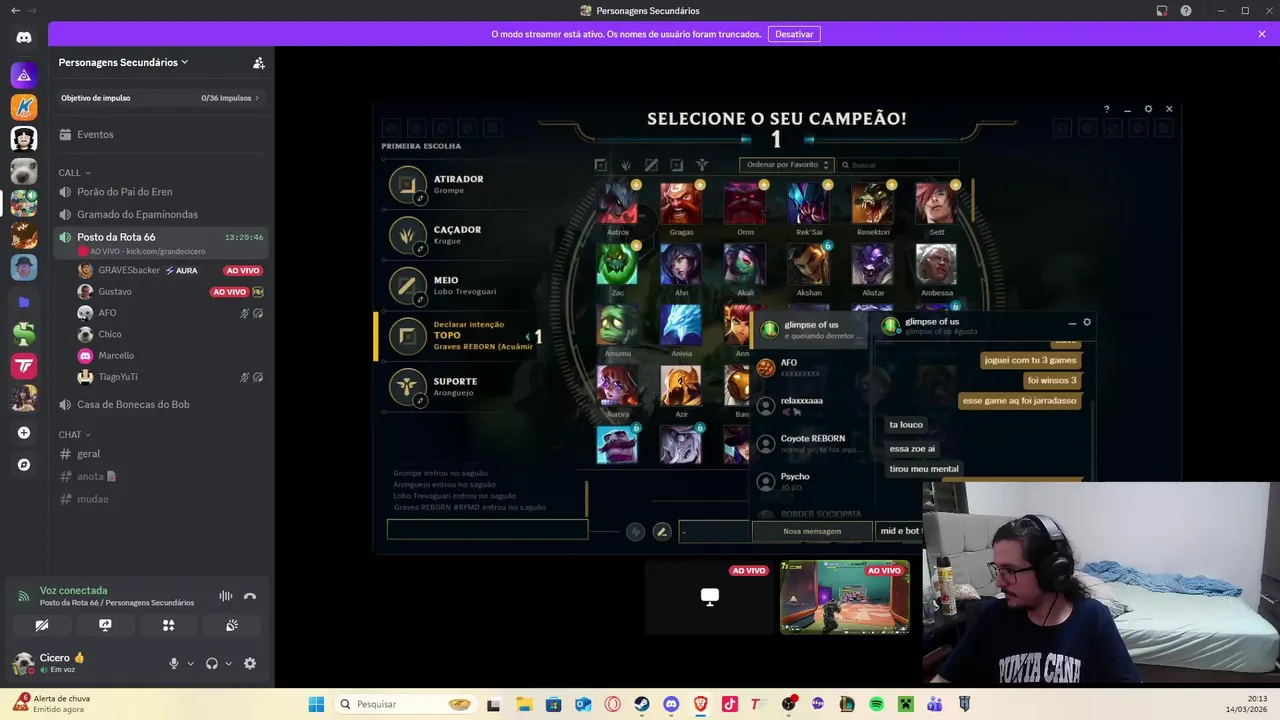1280x720 pixels.
Task: Click the help question mark in League client
Action: tap(1106, 109)
